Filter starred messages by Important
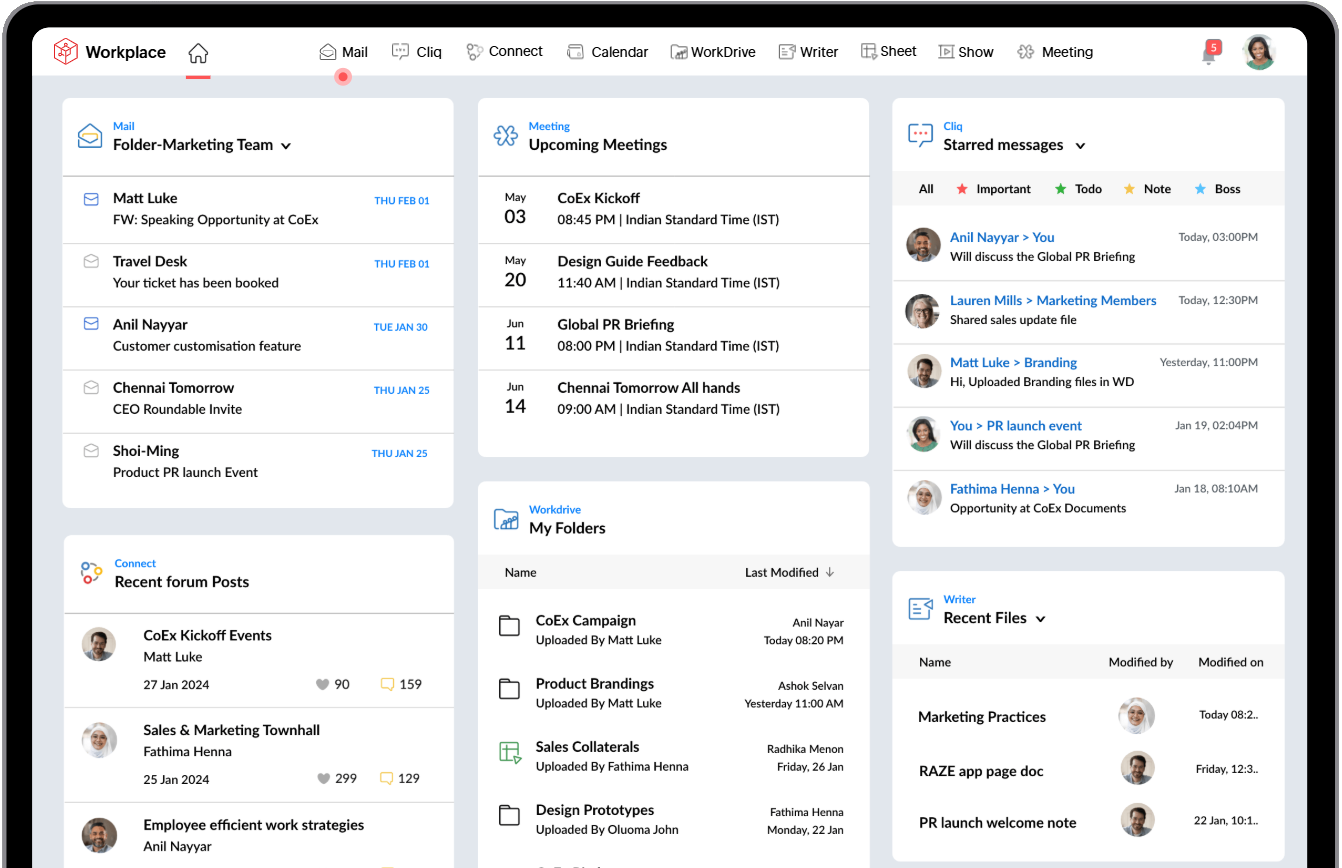1342x868 pixels. point(994,189)
